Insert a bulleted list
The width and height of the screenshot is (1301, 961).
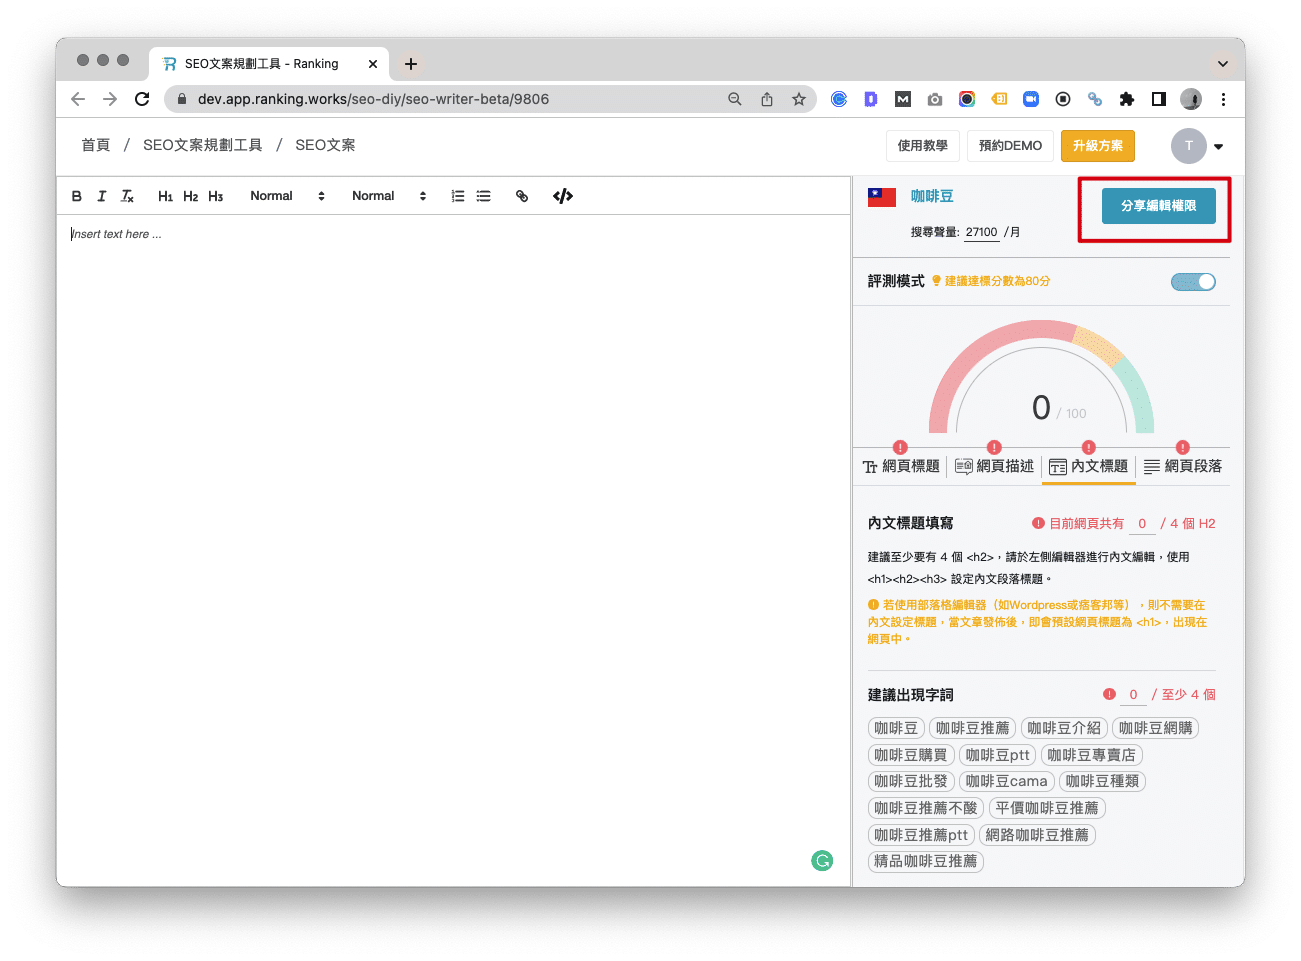pyautogui.click(x=484, y=196)
